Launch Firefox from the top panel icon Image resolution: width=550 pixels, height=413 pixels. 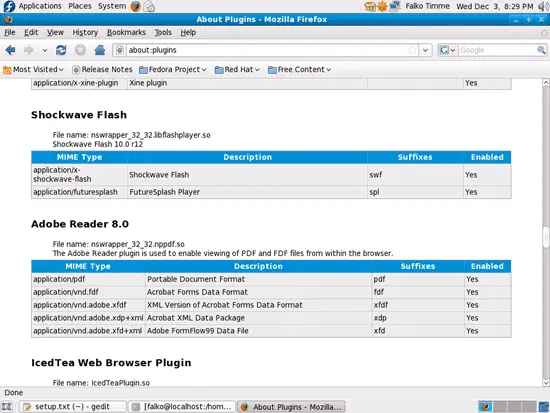point(135,6)
